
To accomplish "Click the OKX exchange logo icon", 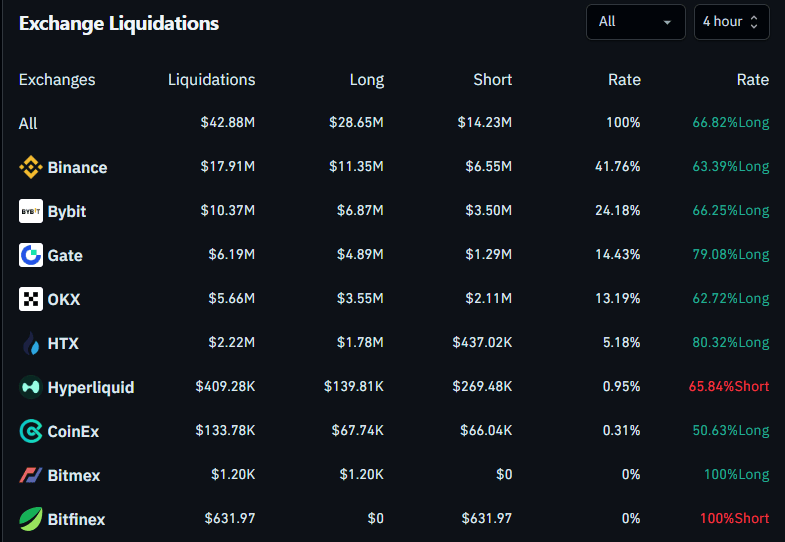I will 31,299.
